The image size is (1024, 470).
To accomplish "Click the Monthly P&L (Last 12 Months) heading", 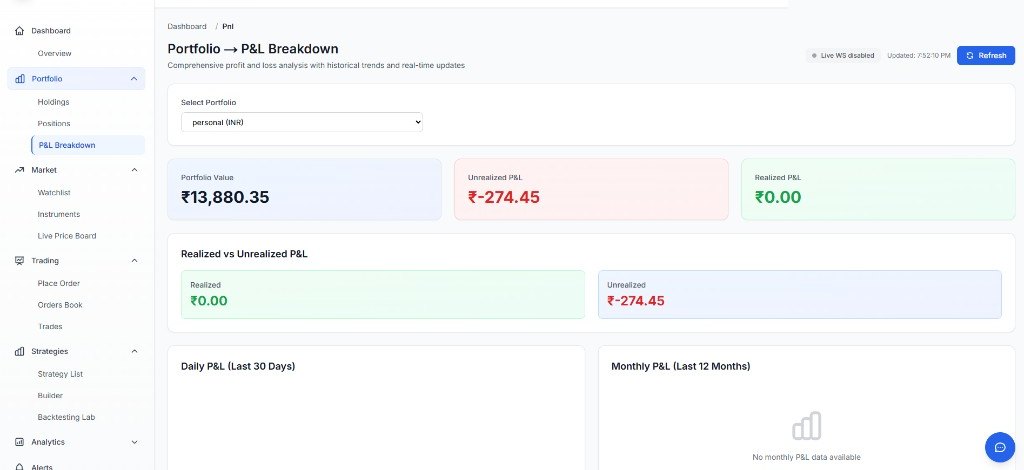I will [680, 366].
